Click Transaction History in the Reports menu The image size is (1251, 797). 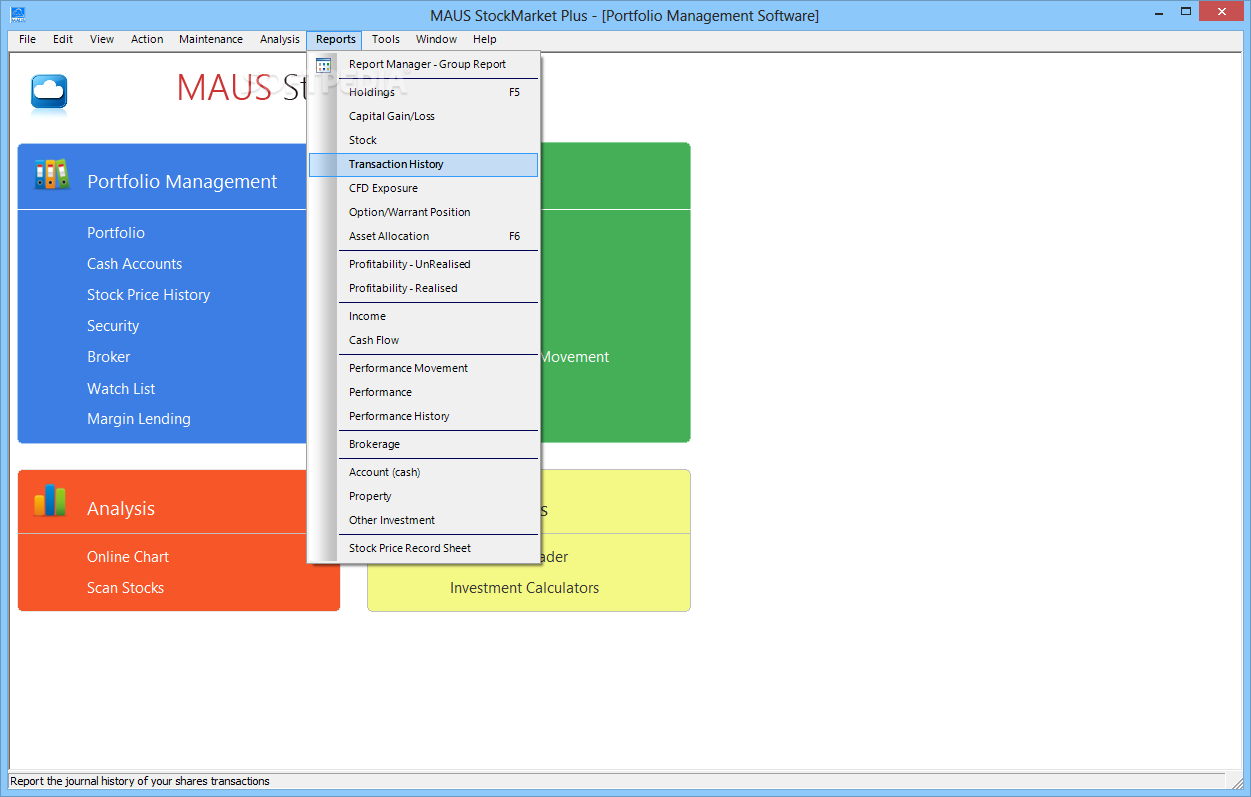423,164
